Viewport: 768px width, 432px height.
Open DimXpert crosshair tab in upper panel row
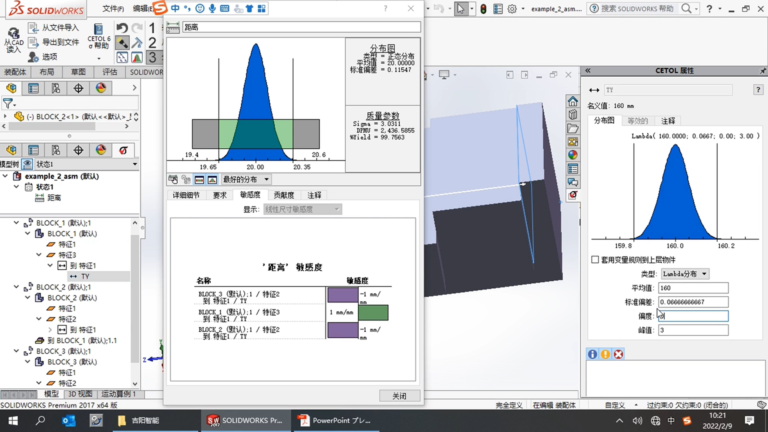coord(78,88)
